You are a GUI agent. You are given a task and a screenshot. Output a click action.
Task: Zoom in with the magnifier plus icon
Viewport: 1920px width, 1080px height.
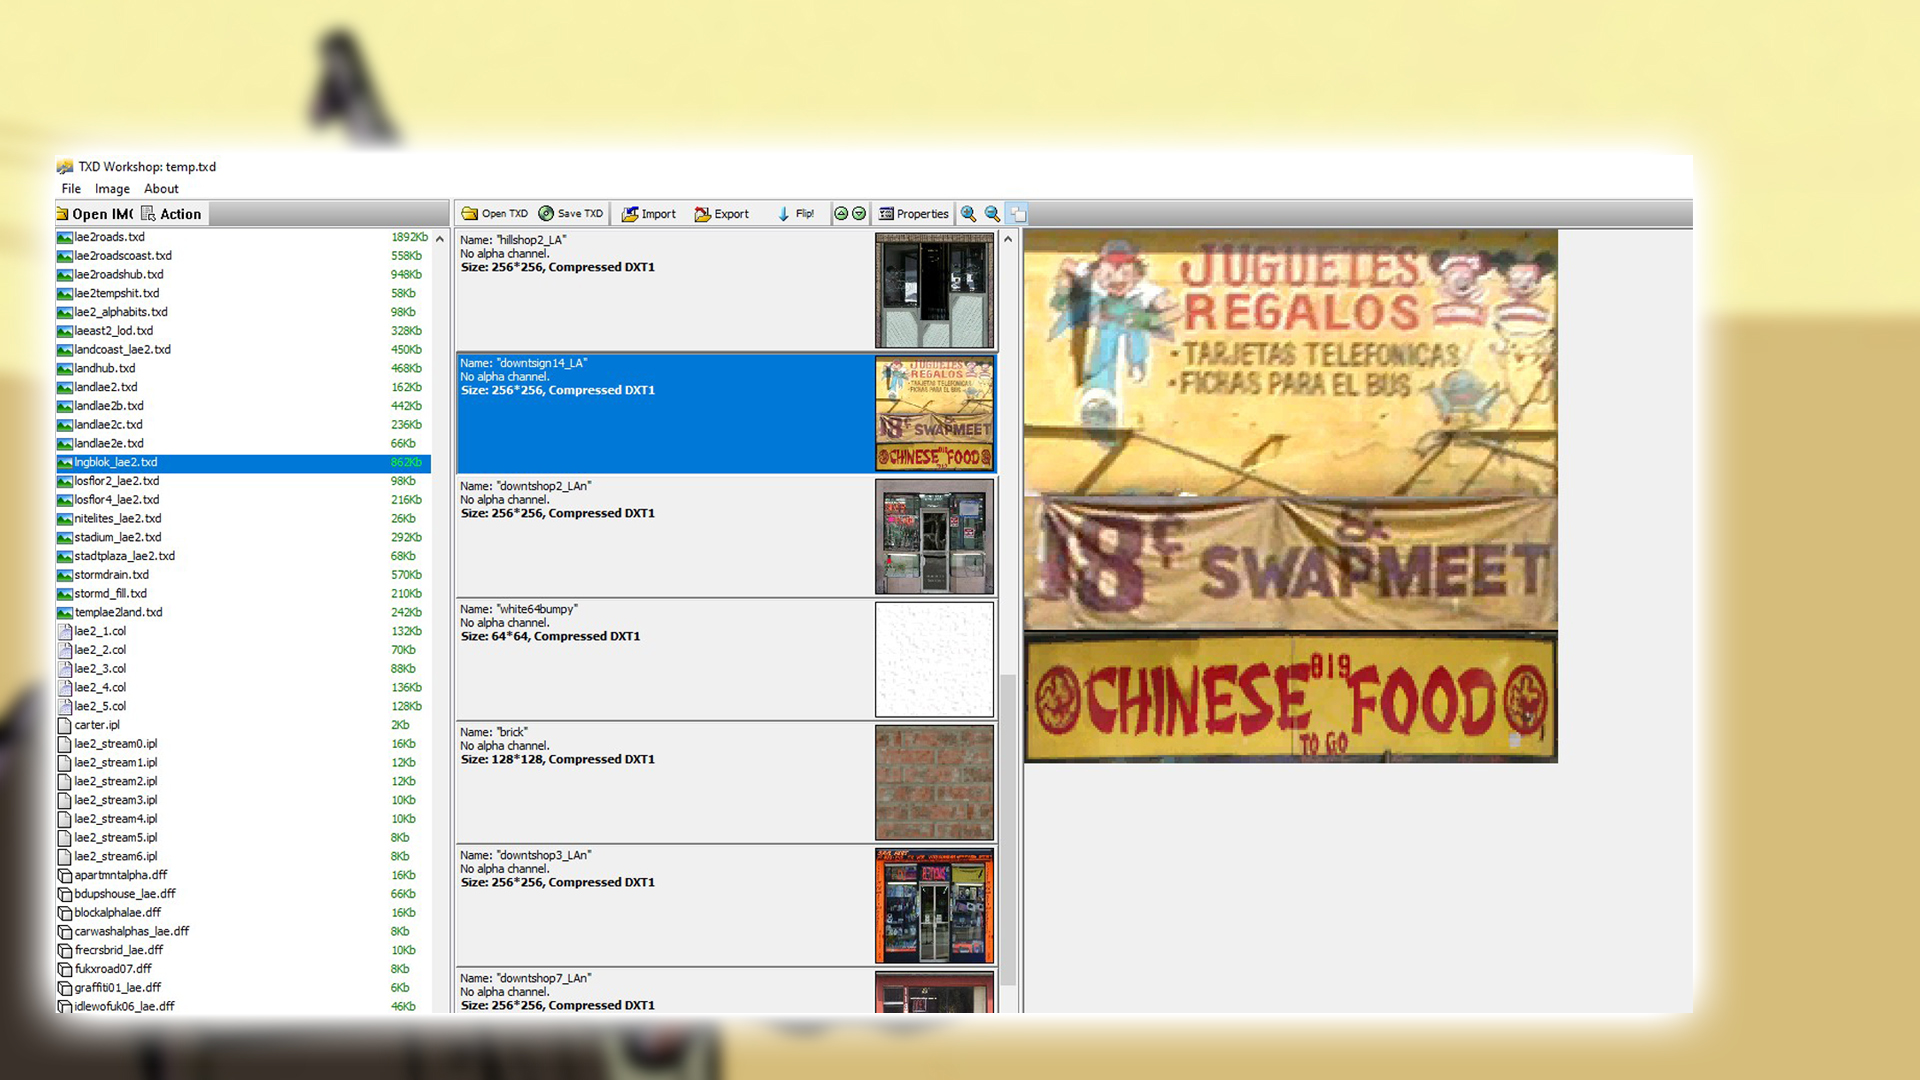coord(968,214)
